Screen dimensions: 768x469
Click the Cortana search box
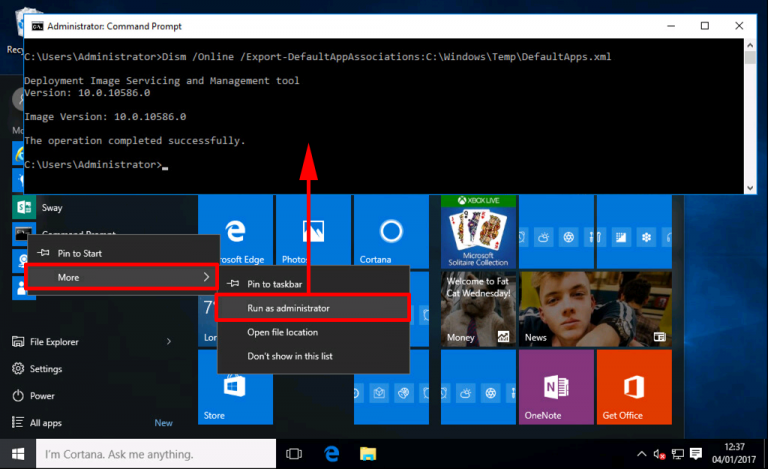pyautogui.click(x=156, y=454)
